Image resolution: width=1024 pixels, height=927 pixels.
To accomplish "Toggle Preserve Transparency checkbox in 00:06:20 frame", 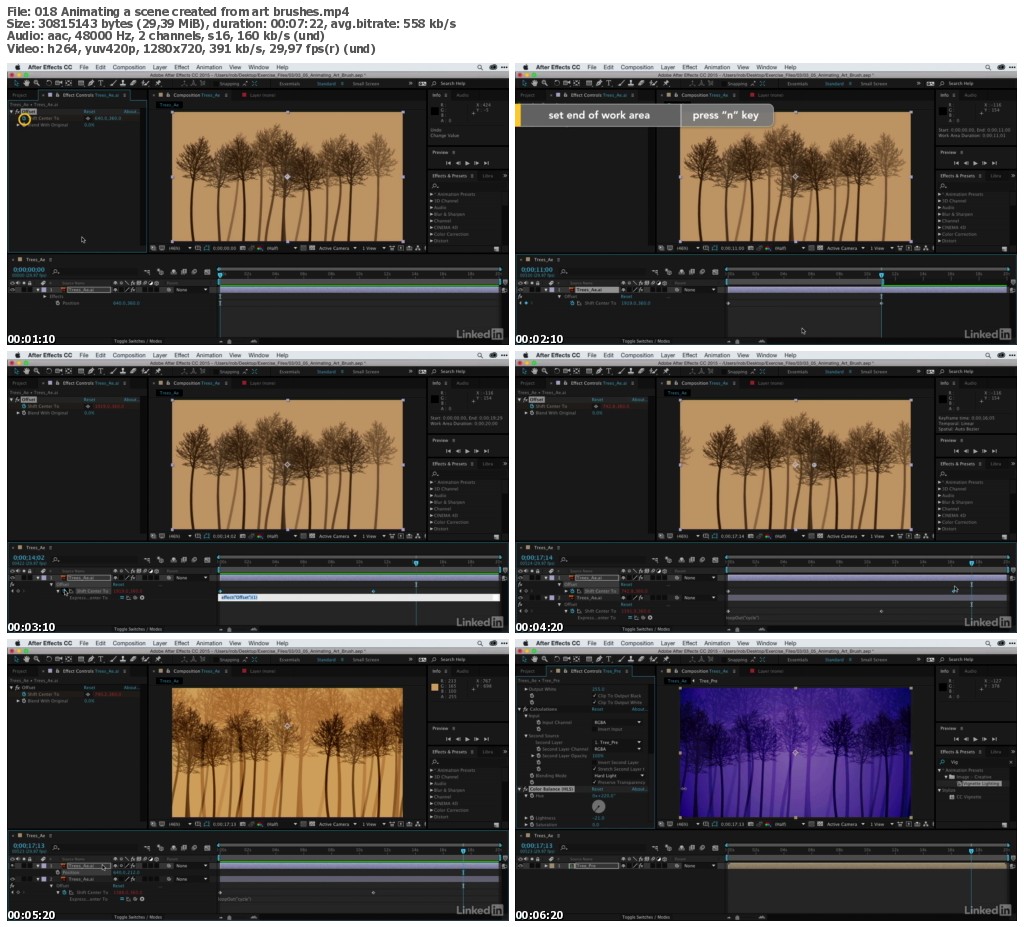I will (x=594, y=783).
